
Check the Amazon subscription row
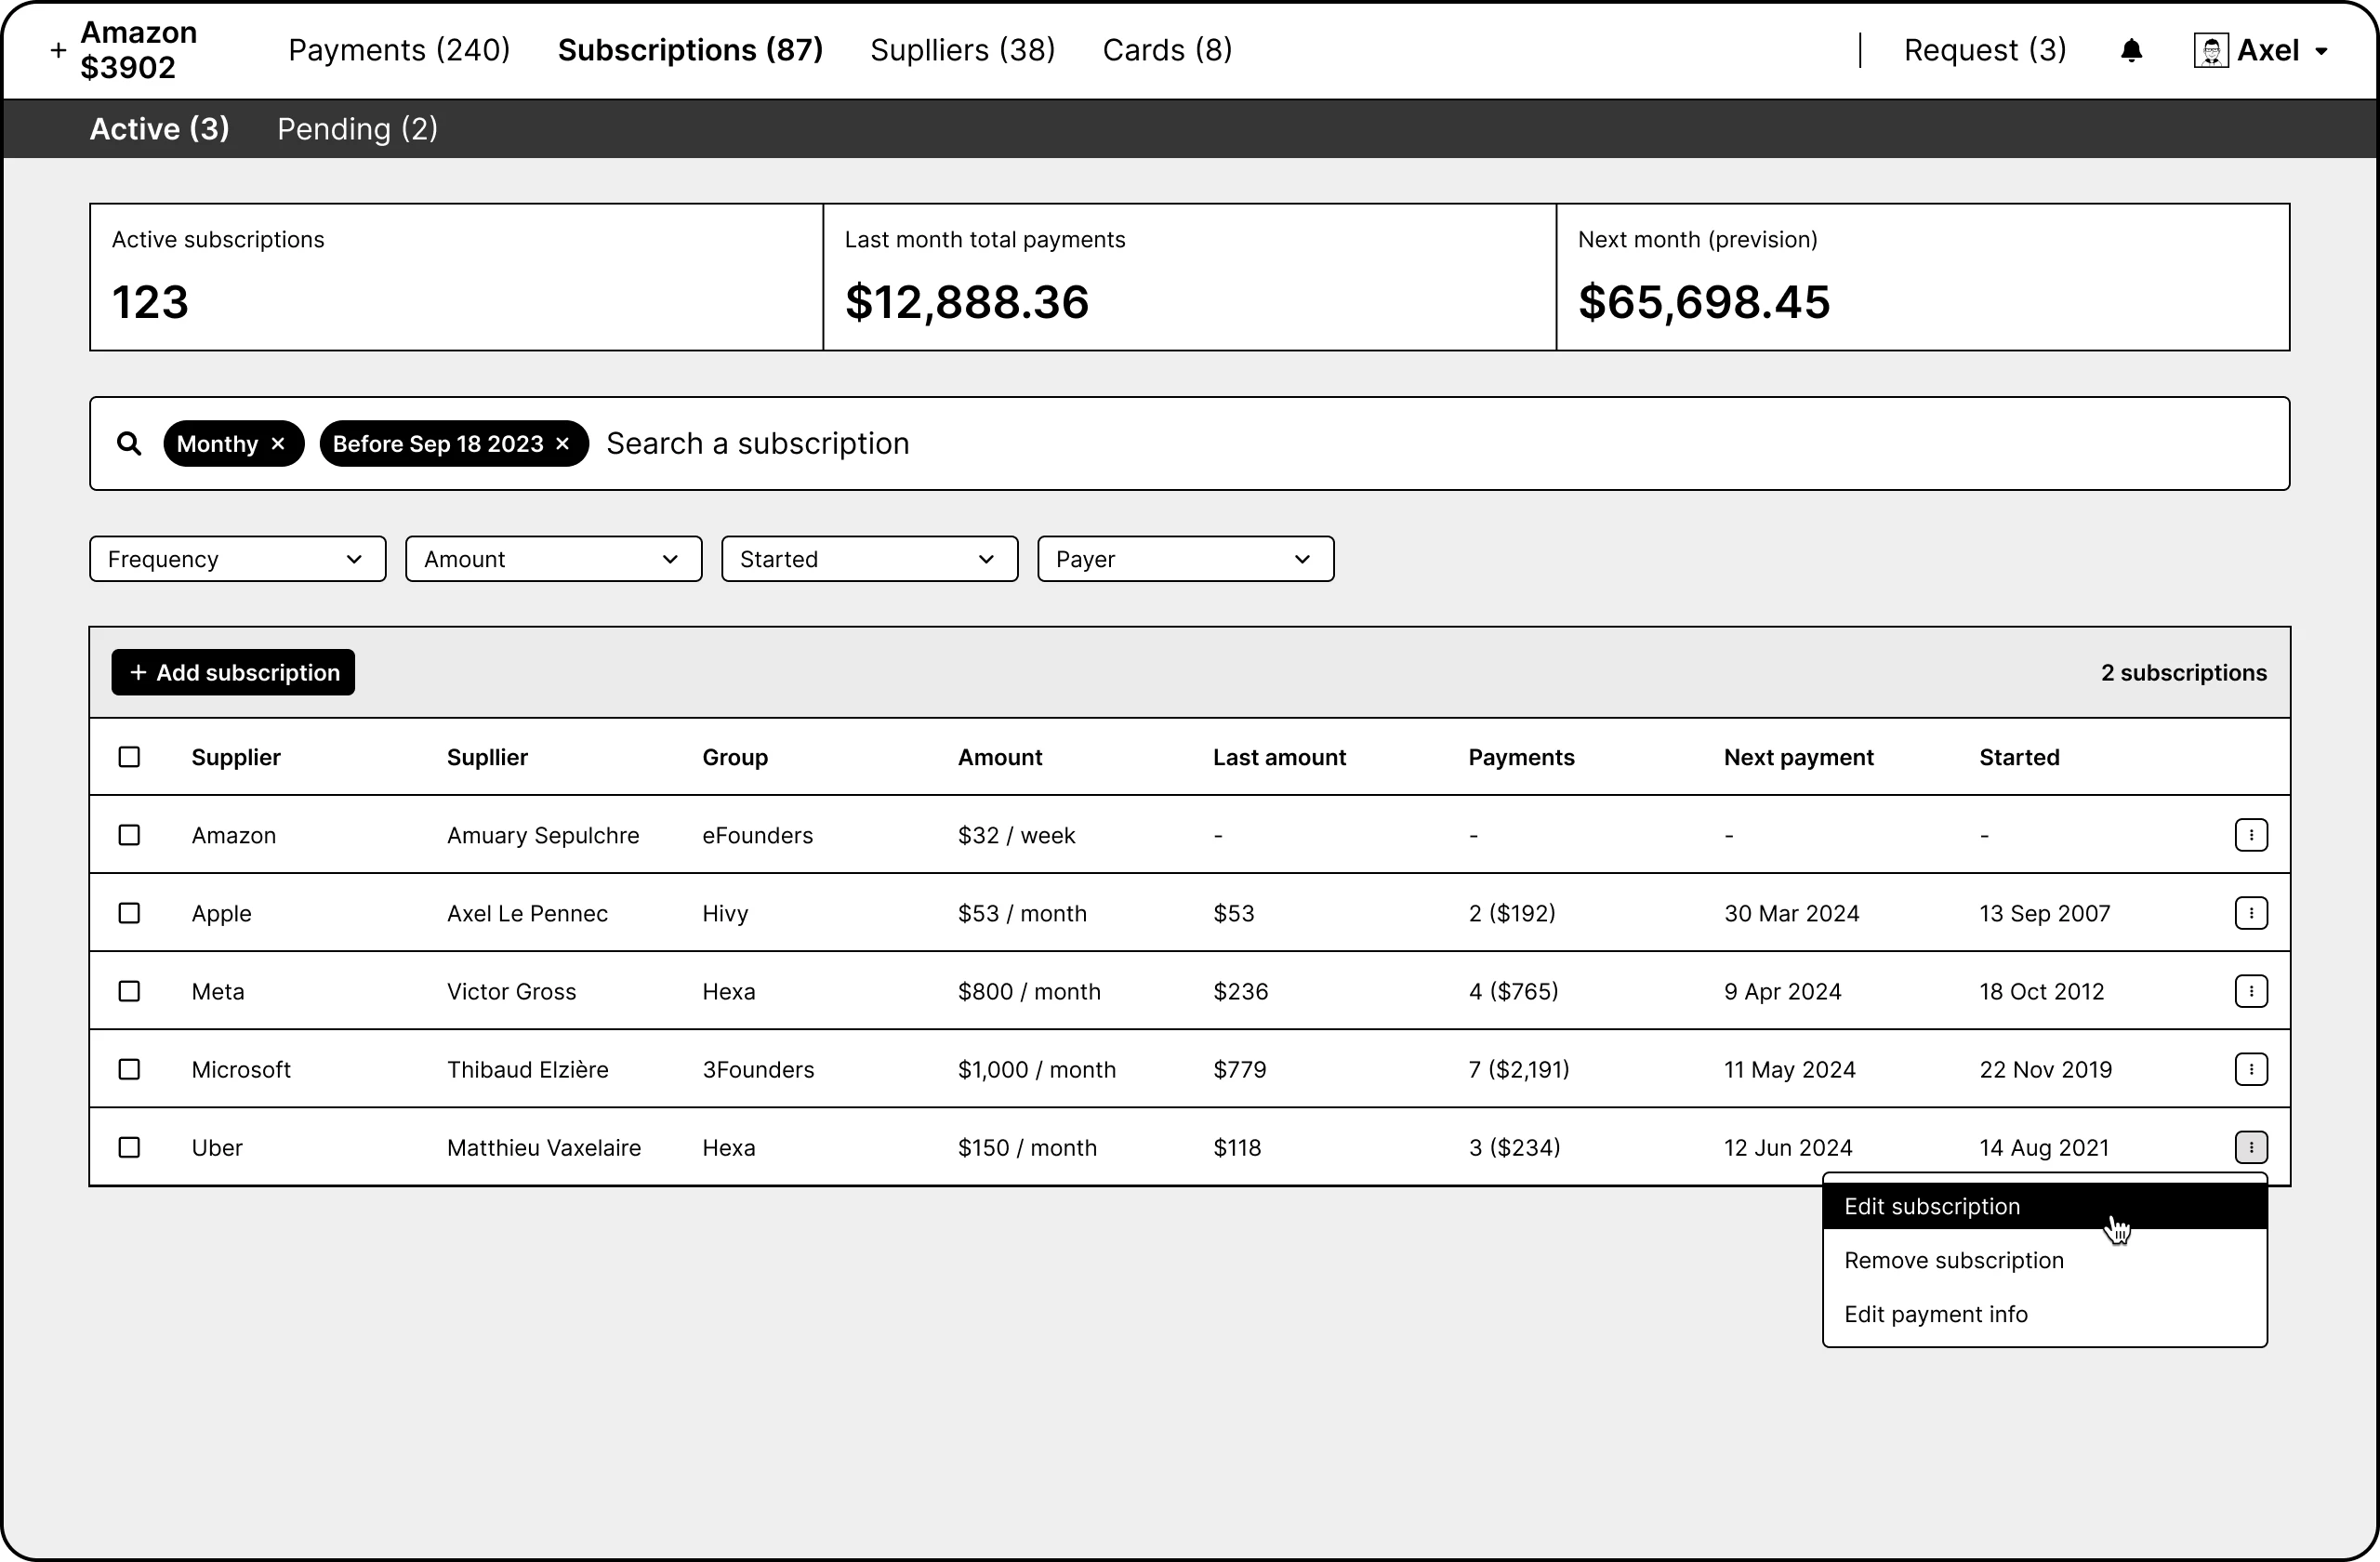coord(130,834)
